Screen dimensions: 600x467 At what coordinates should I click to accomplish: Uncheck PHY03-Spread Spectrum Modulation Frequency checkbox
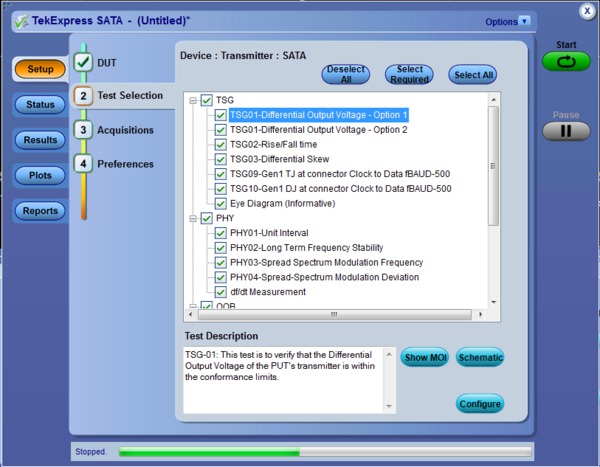click(220, 262)
